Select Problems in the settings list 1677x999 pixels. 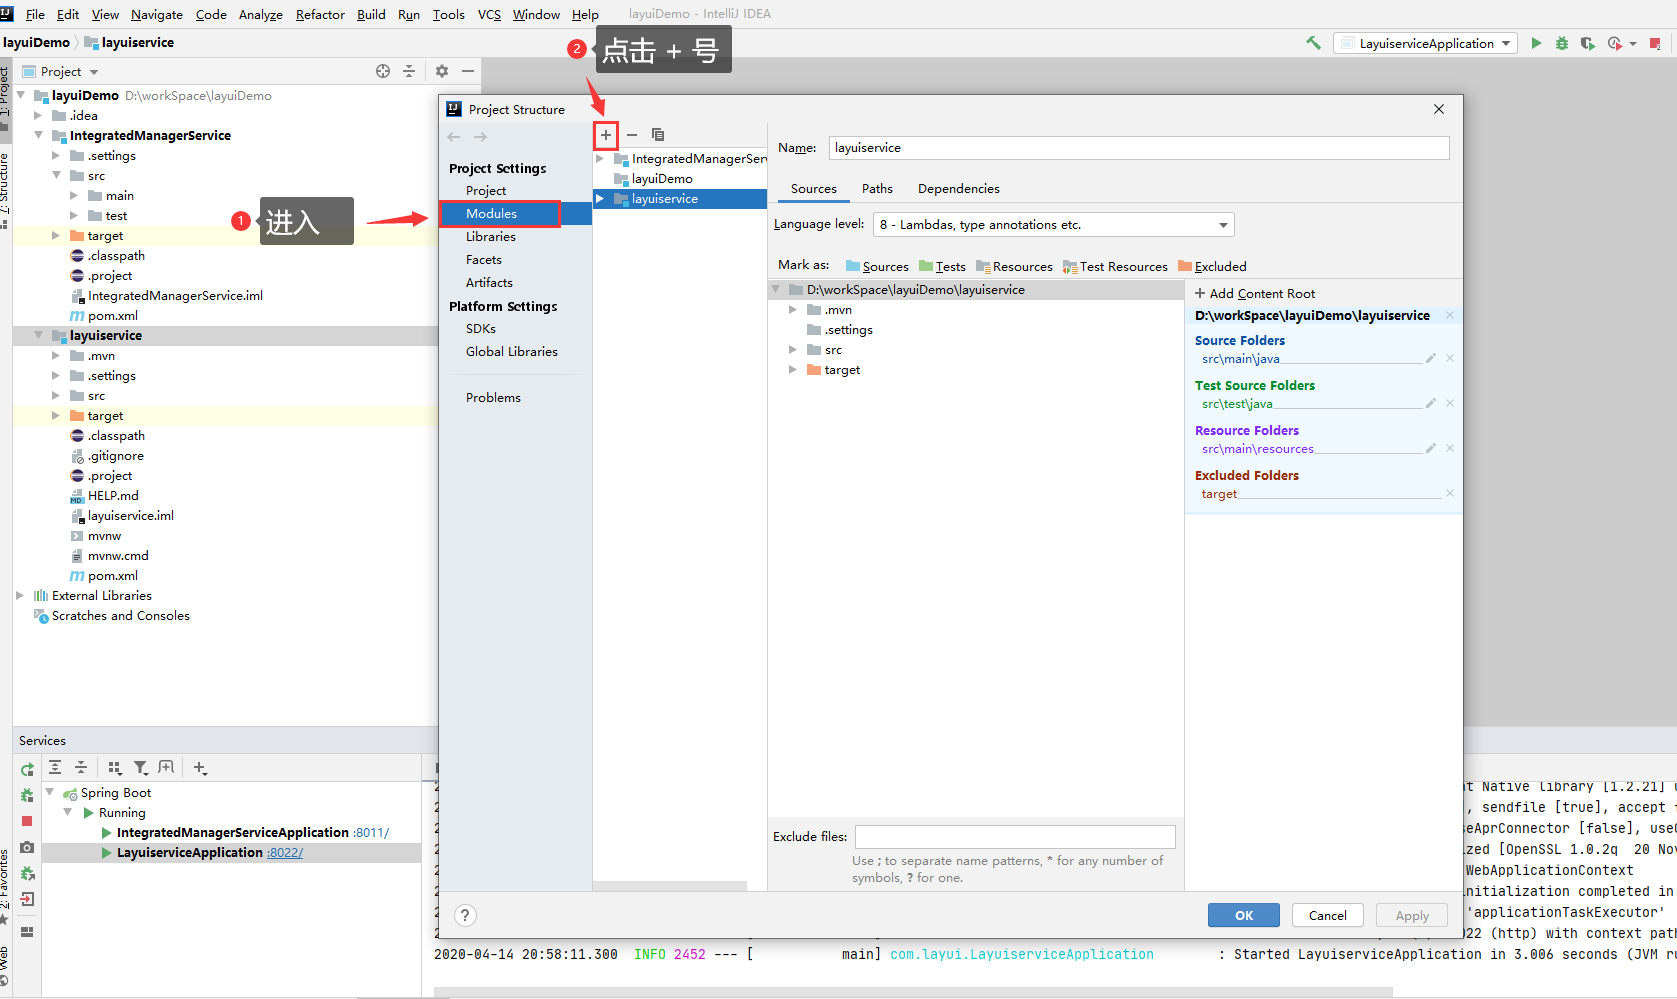point(493,397)
